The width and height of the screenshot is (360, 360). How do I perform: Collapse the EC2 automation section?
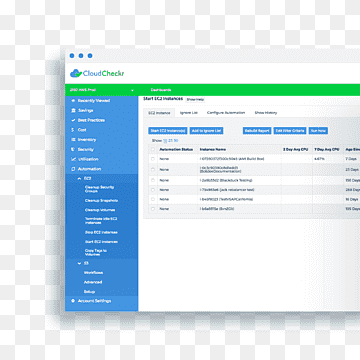79,179
